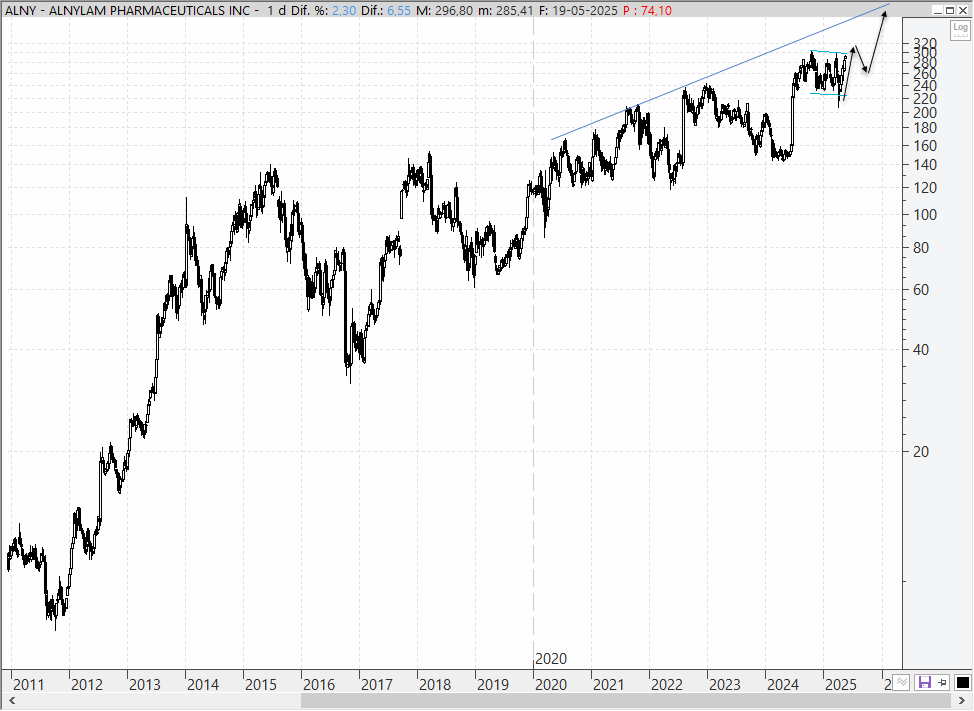Screen dimensions: 974x711
Task: Click the pin icon beside save
Action: pyautogui.click(x=942, y=683)
